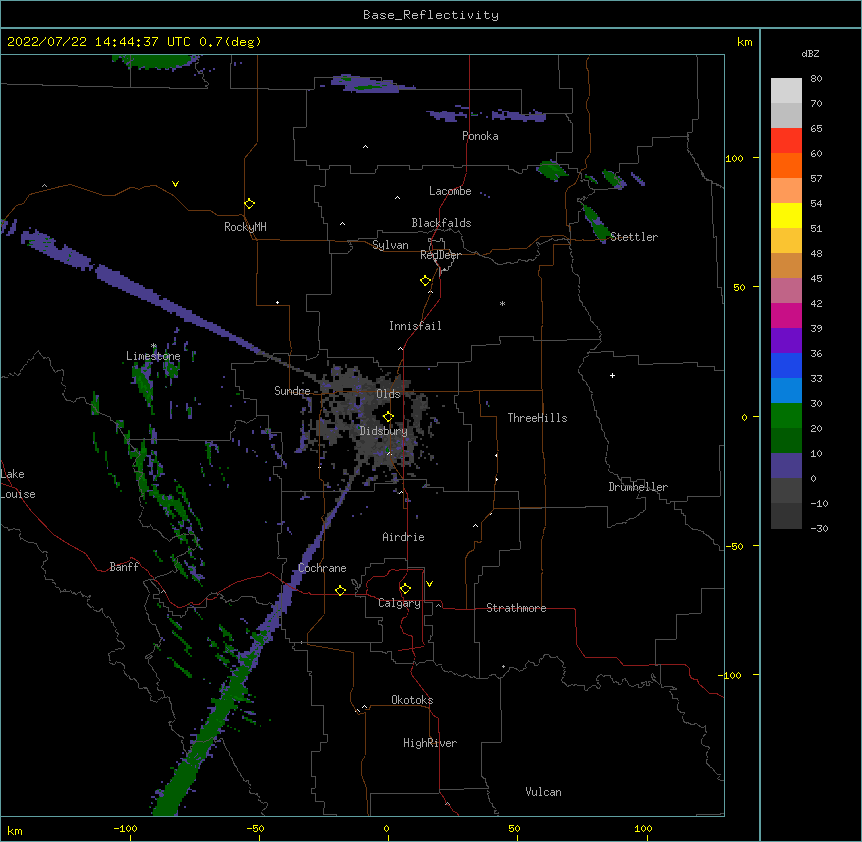The height and width of the screenshot is (842, 862).
Task: Click the RedDeer city label
Action: (440, 255)
